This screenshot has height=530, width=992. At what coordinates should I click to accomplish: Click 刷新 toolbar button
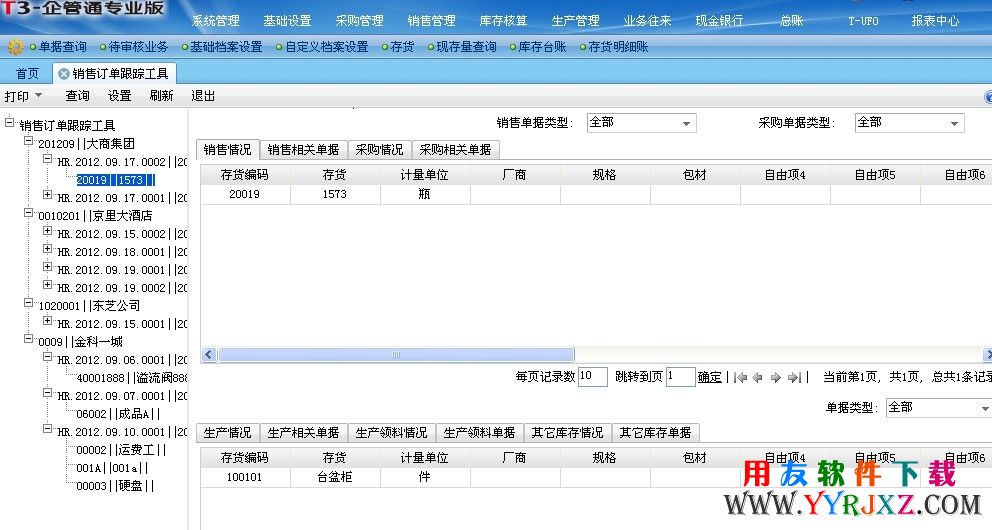161,96
